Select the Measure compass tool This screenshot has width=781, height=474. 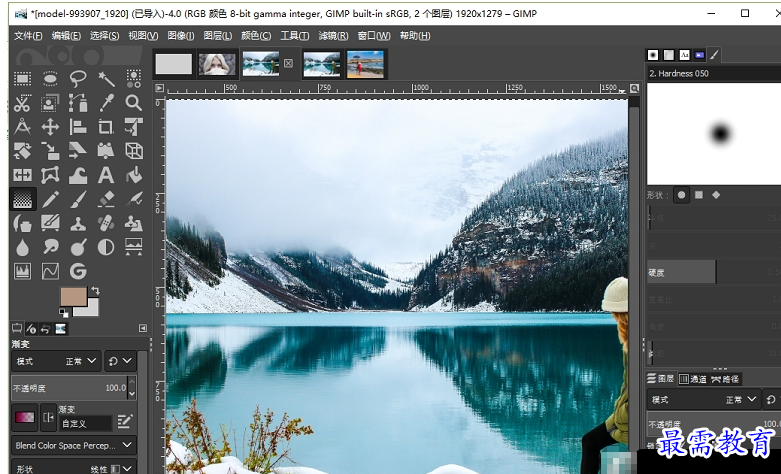tap(22, 127)
